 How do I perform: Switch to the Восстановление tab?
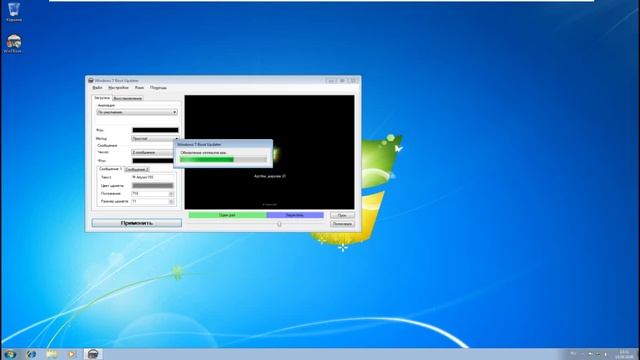pyautogui.click(x=128, y=98)
